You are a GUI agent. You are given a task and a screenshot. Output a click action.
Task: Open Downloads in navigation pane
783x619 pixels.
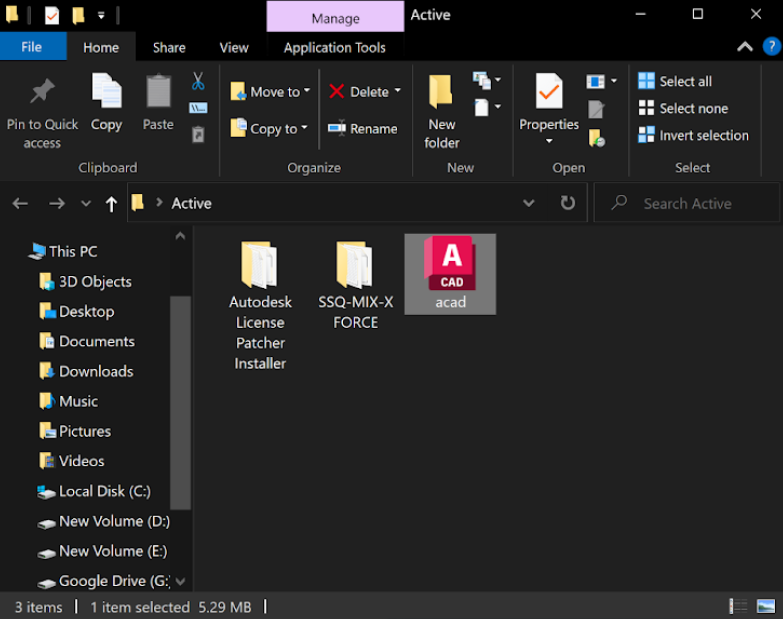pyautogui.click(x=96, y=371)
